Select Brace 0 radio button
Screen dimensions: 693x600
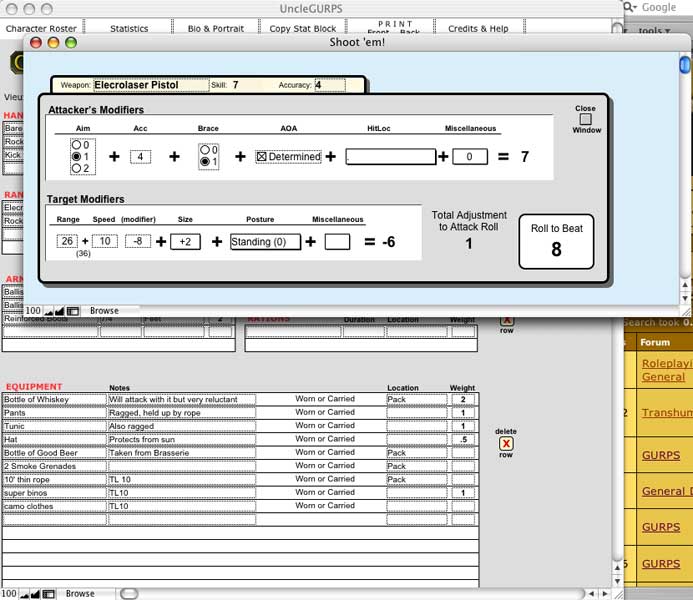[x=205, y=150]
